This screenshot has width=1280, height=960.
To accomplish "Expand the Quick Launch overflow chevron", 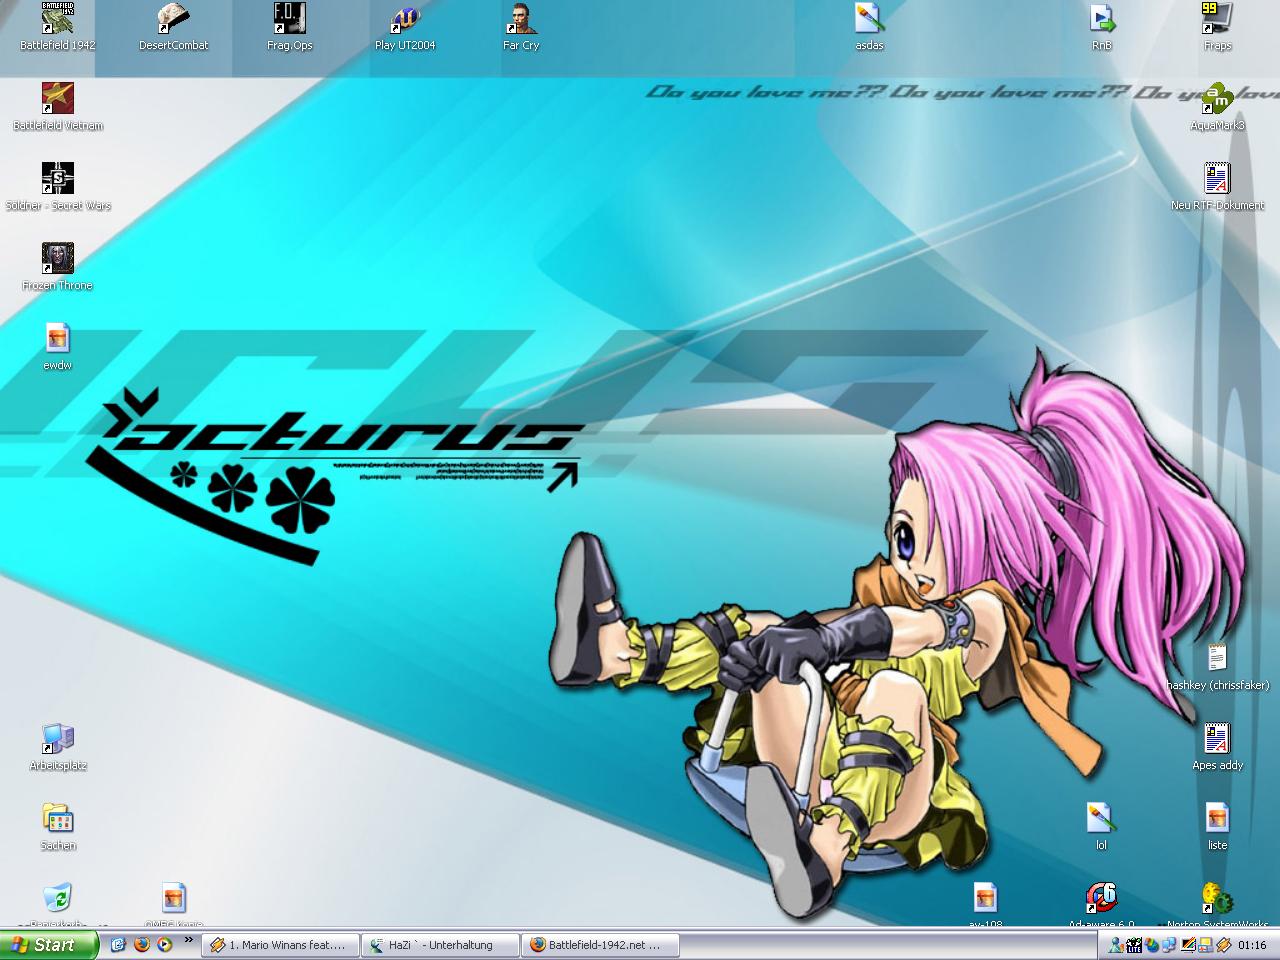I will click(188, 940).
